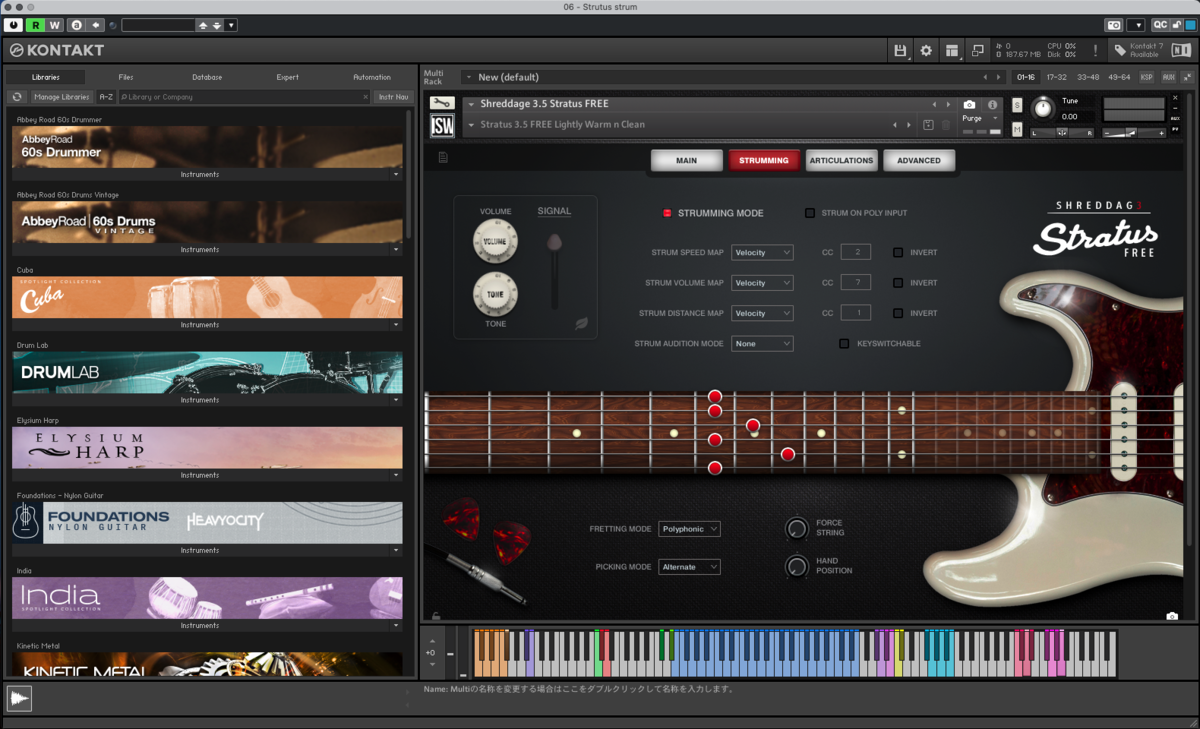Click the plugin power icon in title bar
The height and width of the screenshot is (729, 1200).
(13, 24)
